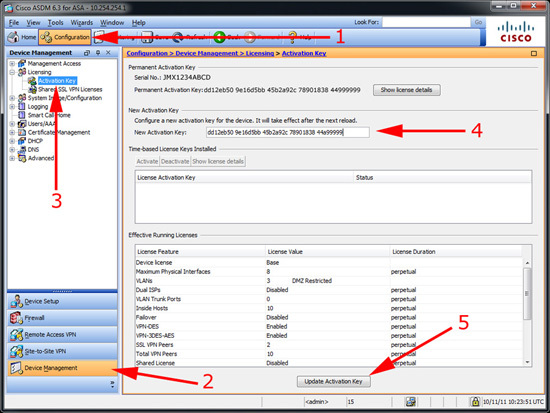
Task: Expand the Advanced tree node
Action: pyautogui.click(x=12, y=158)
